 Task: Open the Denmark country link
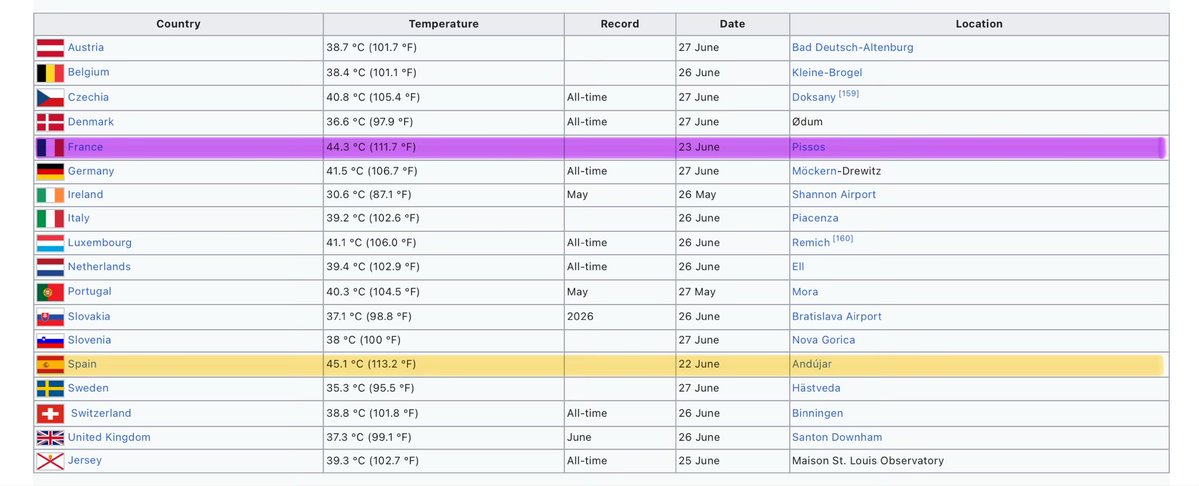[x=91, y=122]
